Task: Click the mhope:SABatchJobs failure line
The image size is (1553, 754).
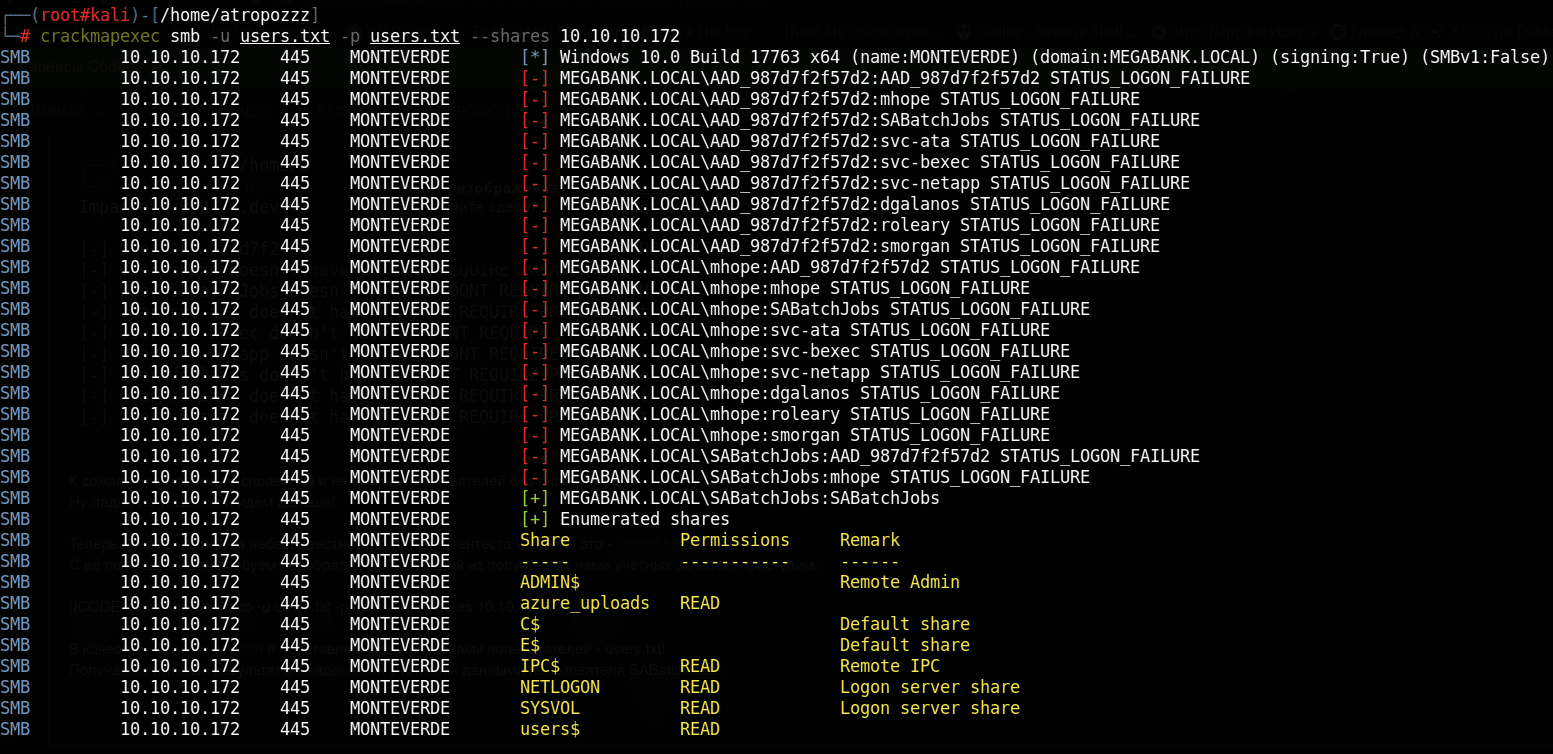Action: pyautogui.click(x=825, y=309)
